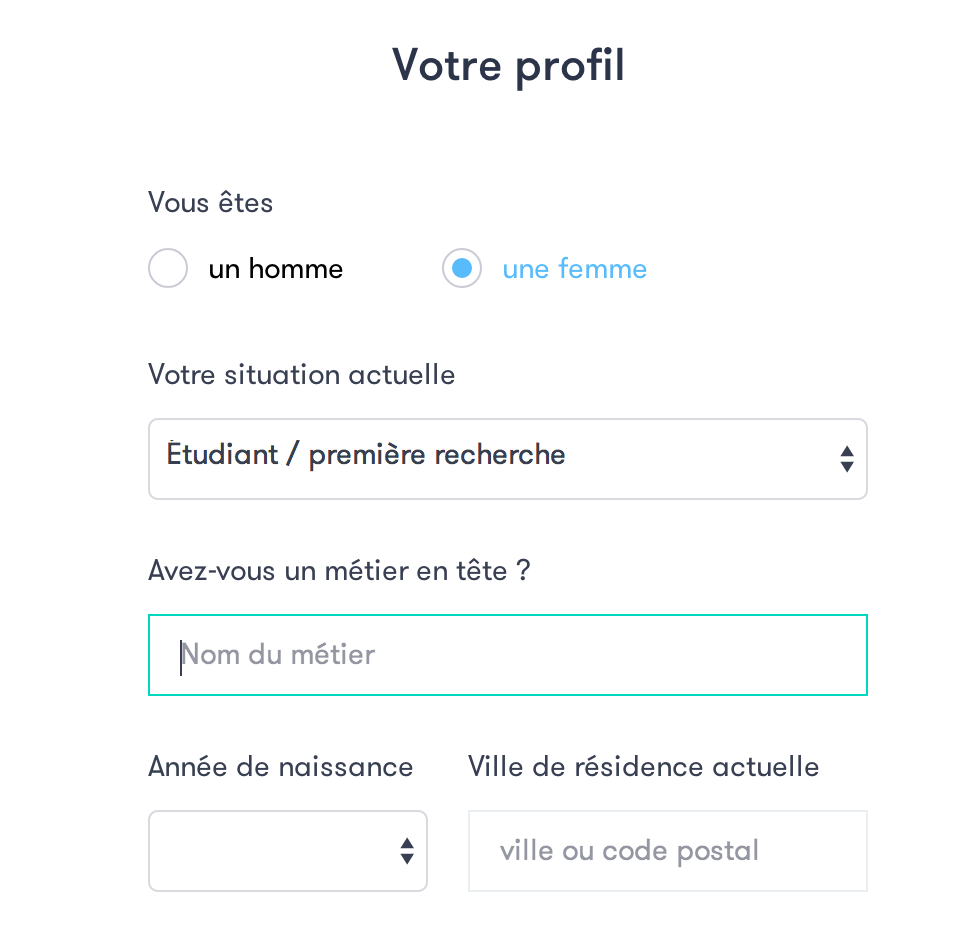The width and height of the screenshot is (976, 950).
Task: Click the up triangle in the situation dropdown
Action: [x=847, y=450]
